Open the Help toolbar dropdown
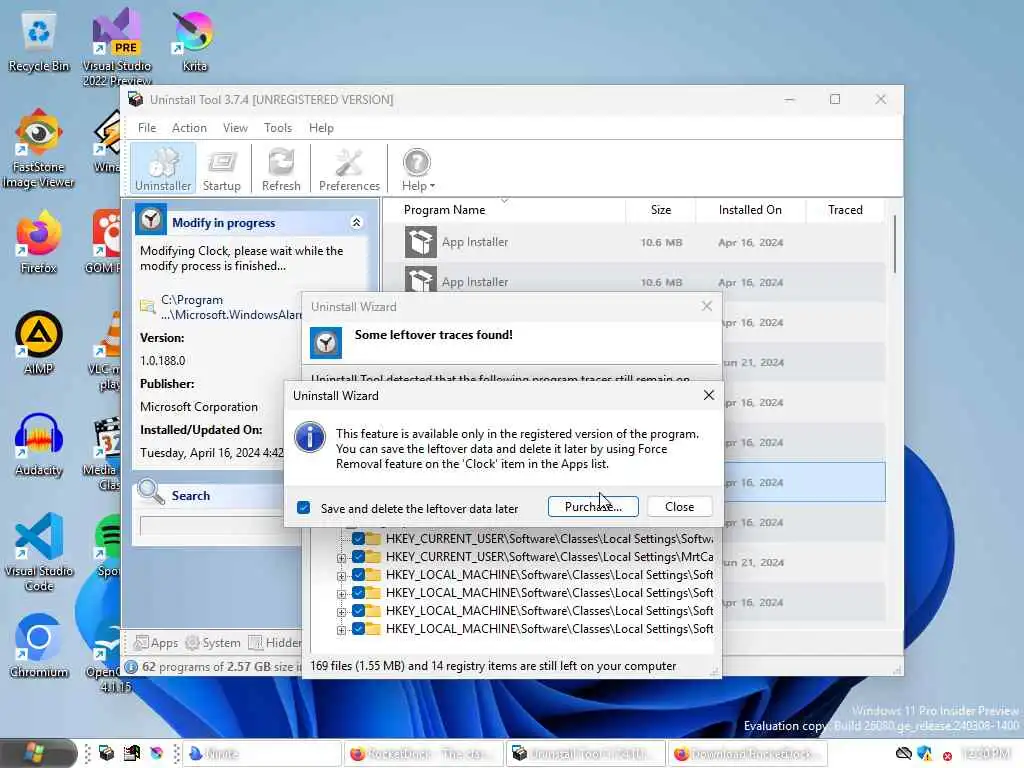Screen dimensions: 1024x768 click(417, 169)
